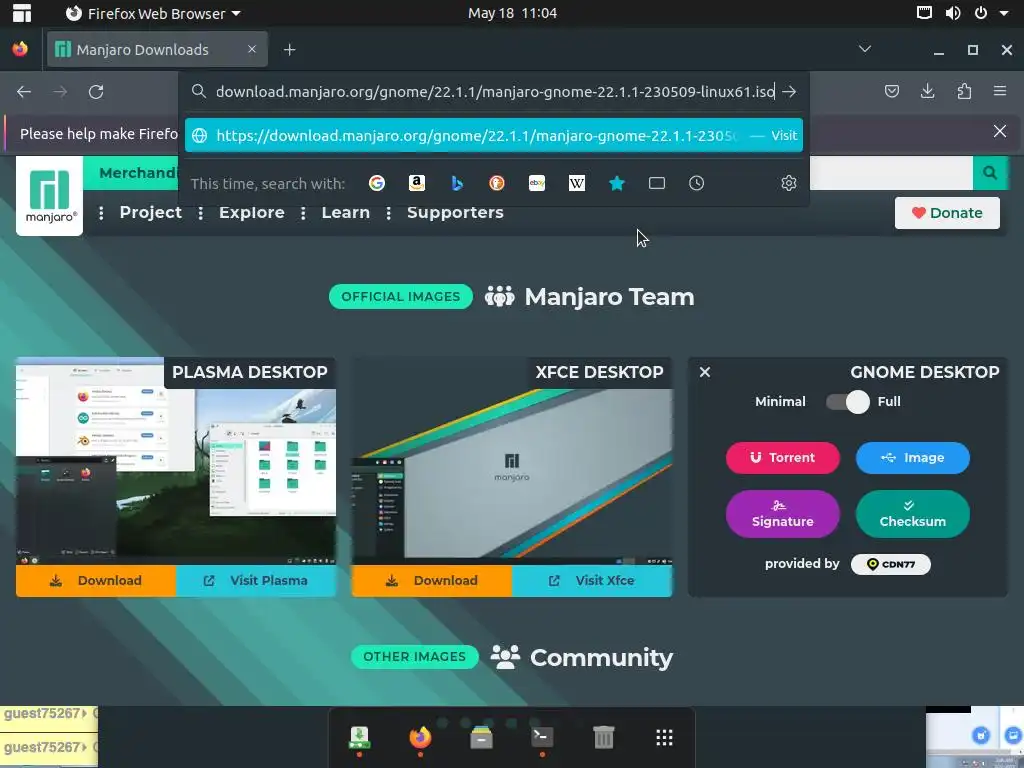Open Trash in the dock
1024x768 pixels.
pyautogui.click(x=603, y=738)
